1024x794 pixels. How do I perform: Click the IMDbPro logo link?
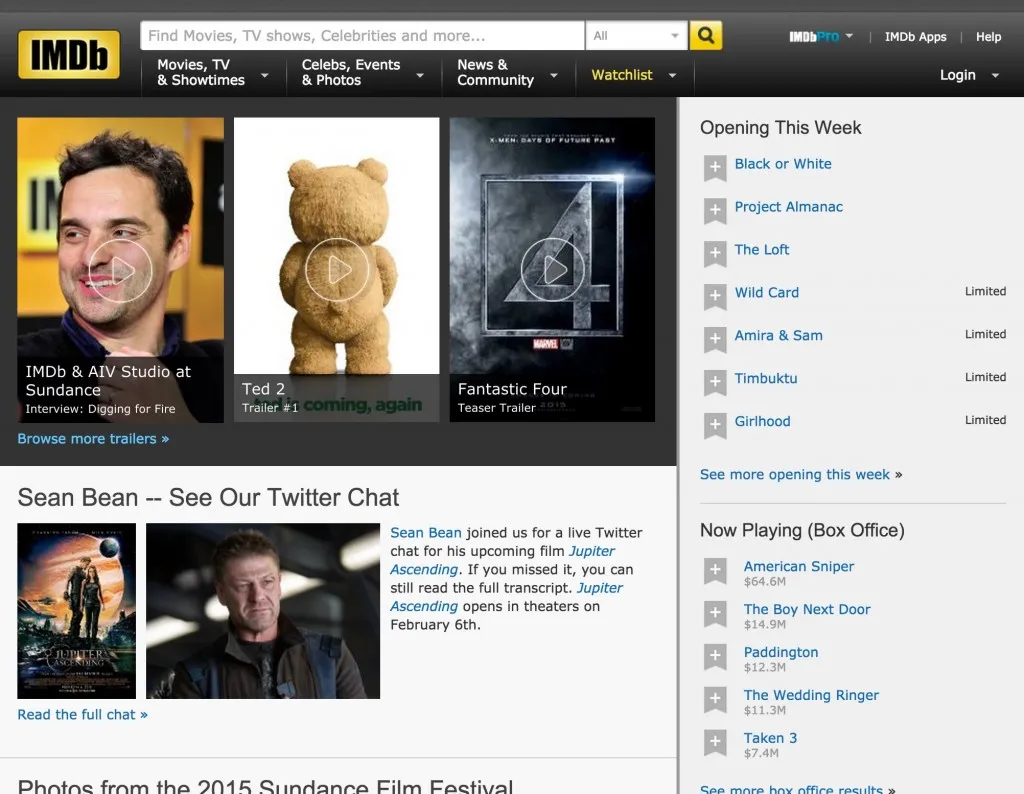coord(814,37)
